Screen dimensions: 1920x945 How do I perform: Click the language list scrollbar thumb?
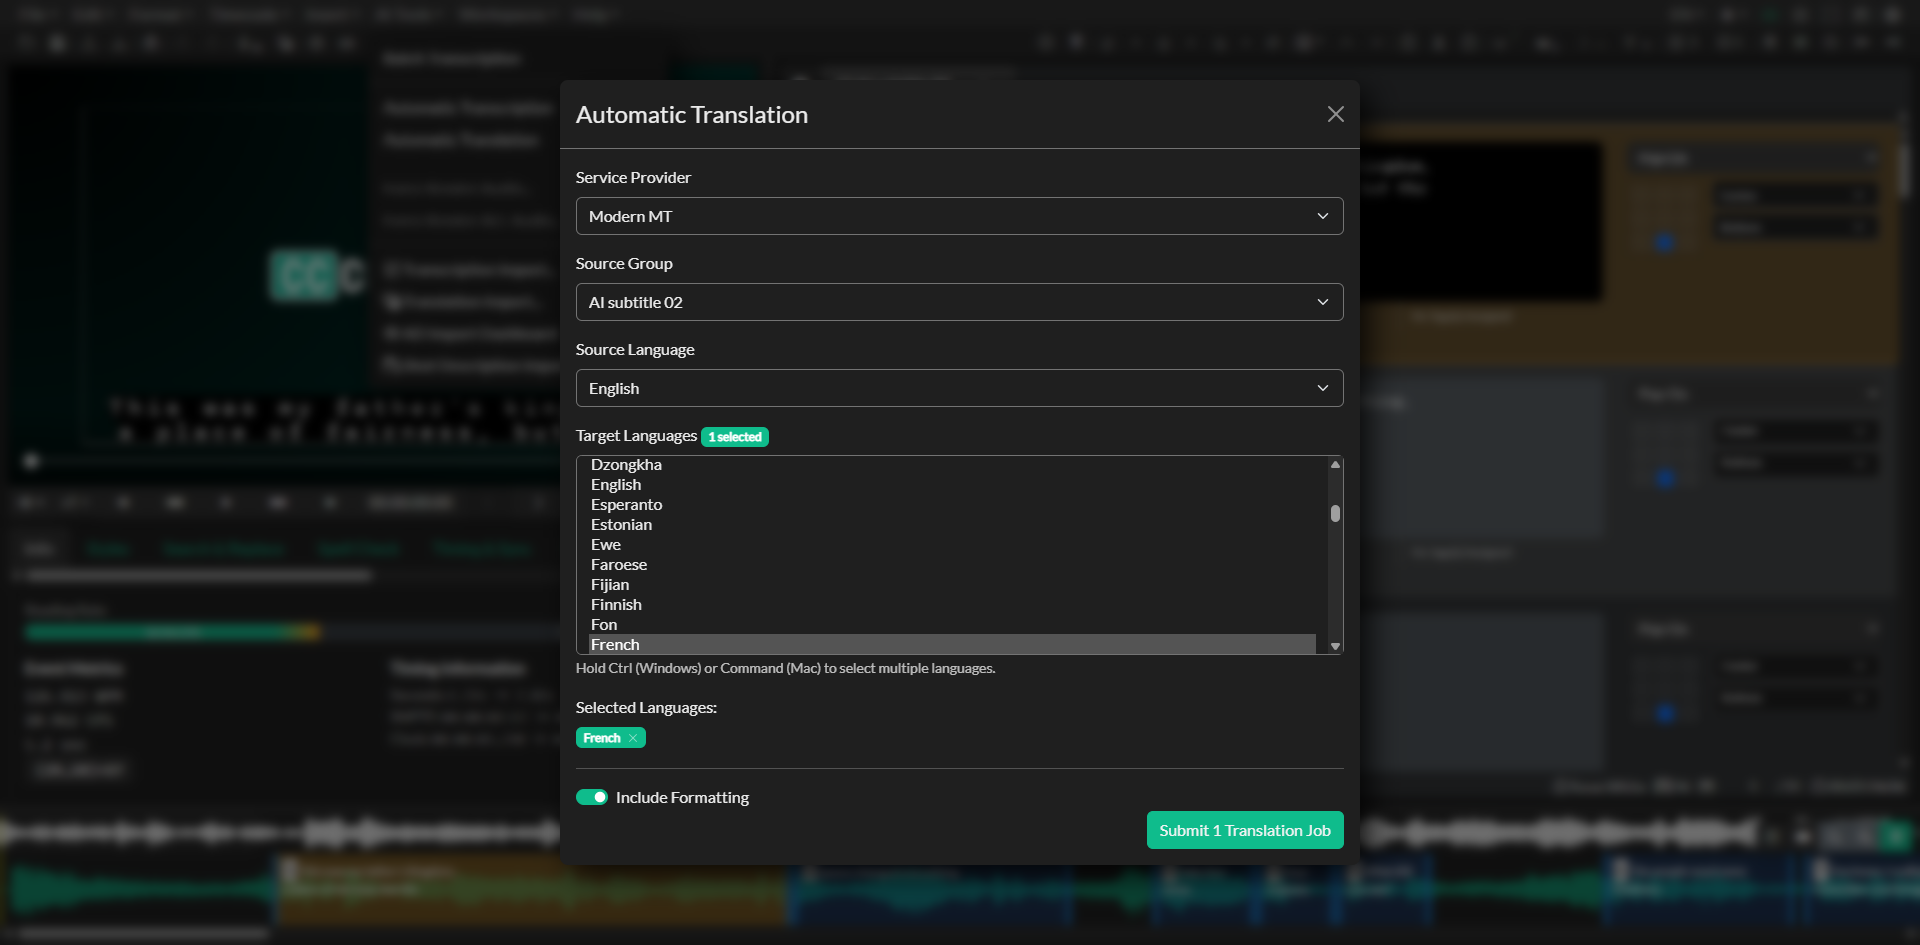[1334, 513]
